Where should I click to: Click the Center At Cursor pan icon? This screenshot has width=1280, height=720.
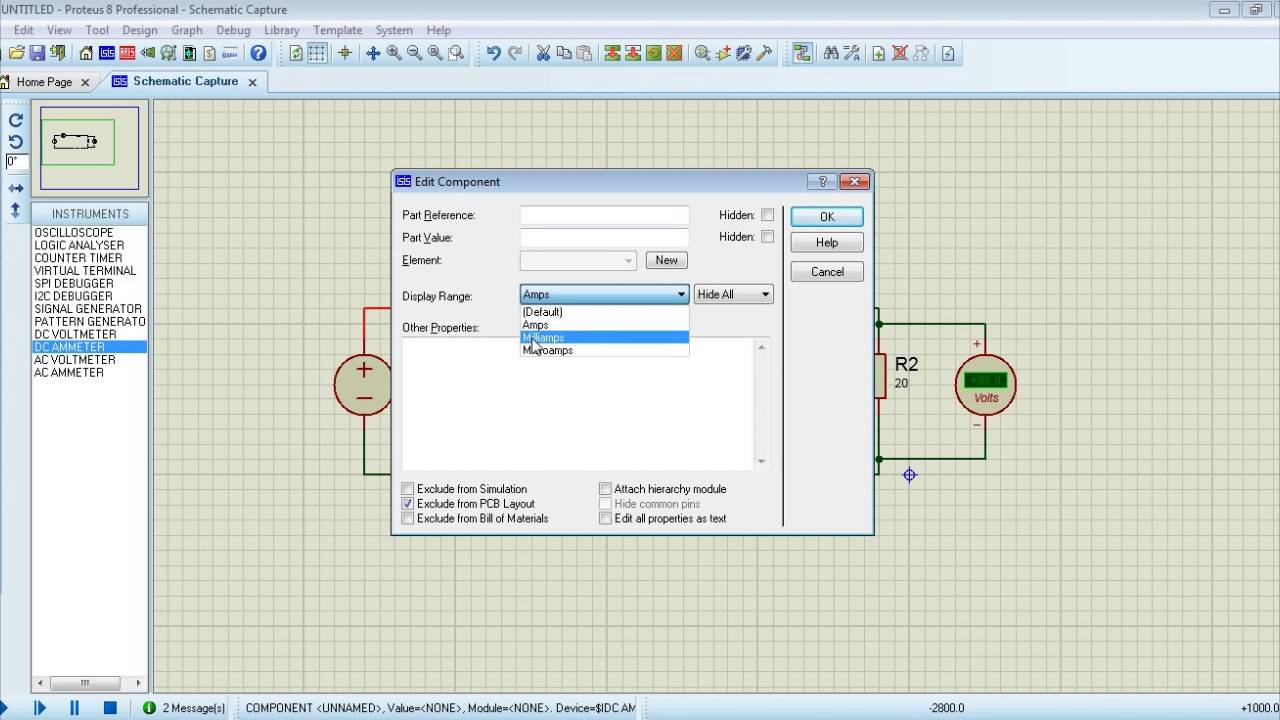(x=372, y=53)
